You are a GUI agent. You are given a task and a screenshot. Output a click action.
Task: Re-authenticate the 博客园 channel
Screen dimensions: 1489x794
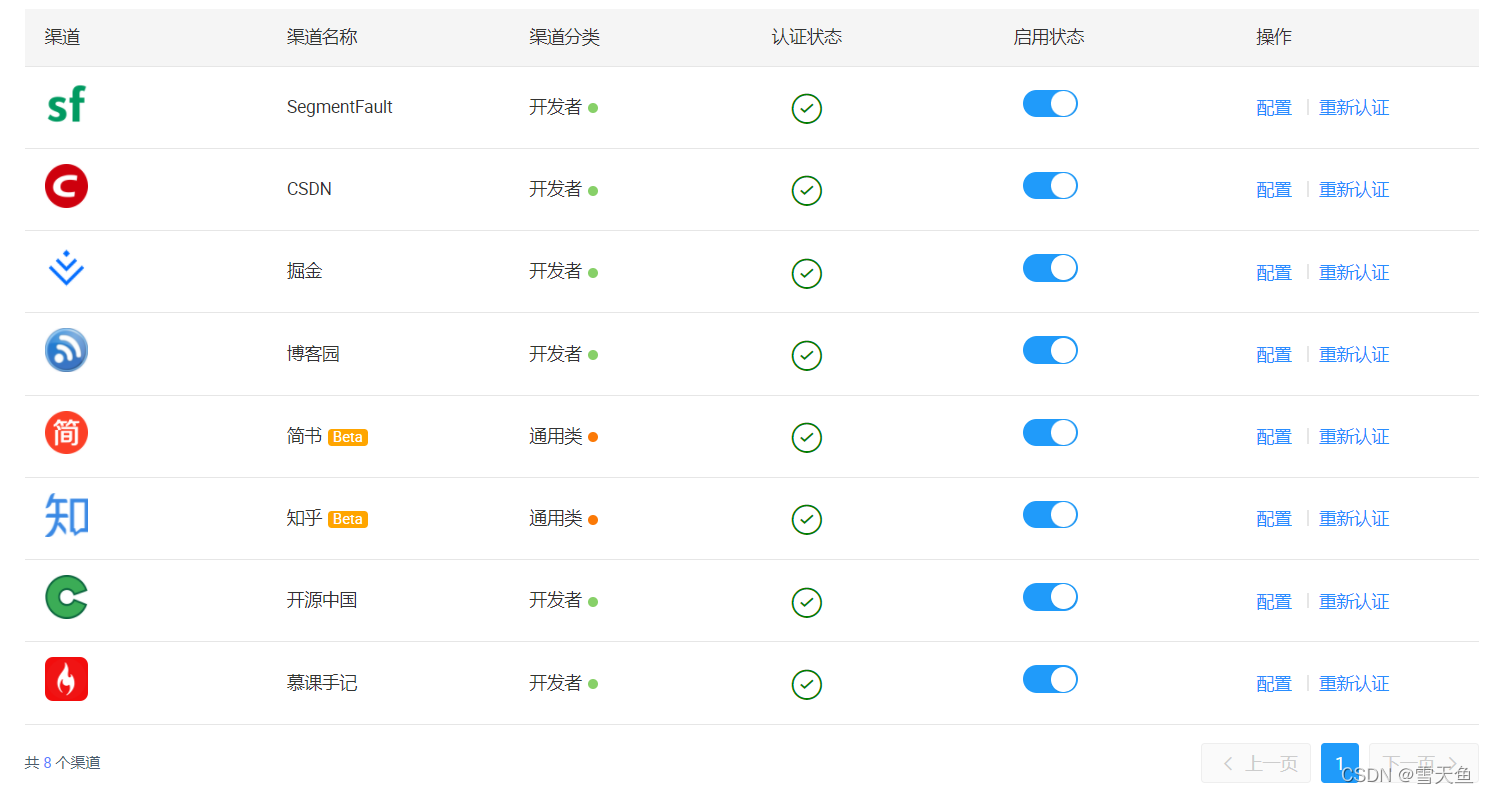[x=1354, y=354]
